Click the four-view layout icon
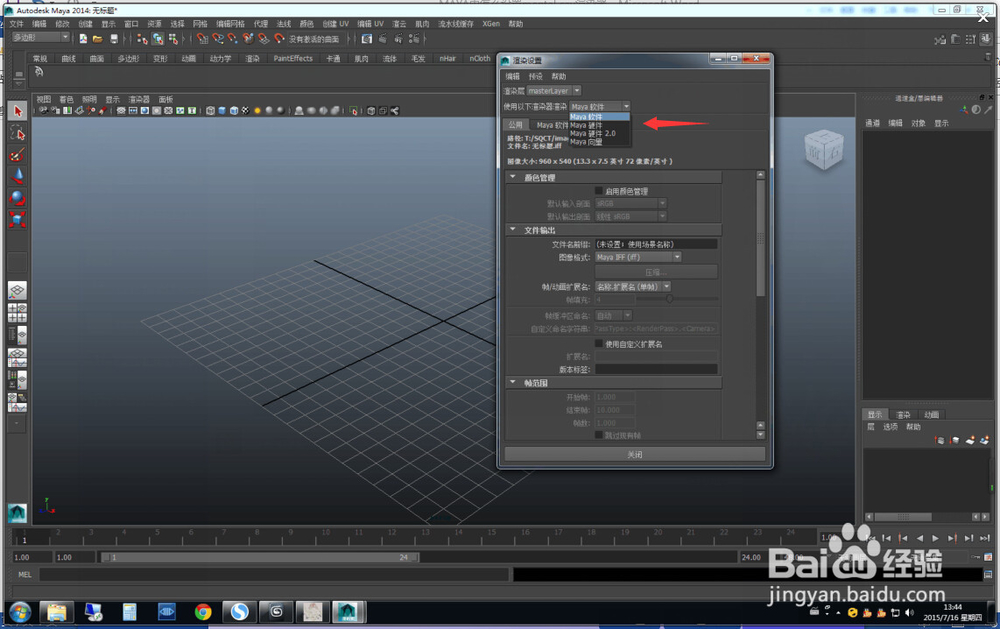 coord(17,313)
